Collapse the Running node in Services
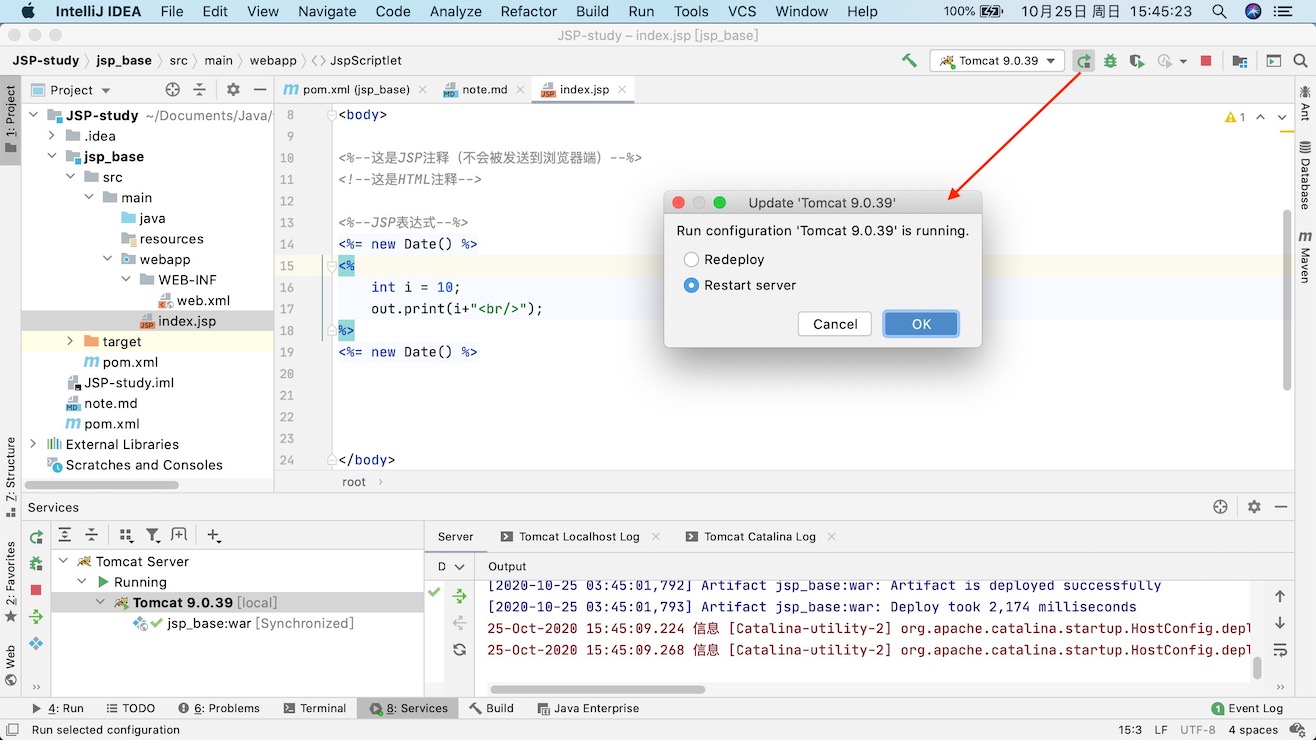Screen dimensions: 1316x740 [82, 582]
